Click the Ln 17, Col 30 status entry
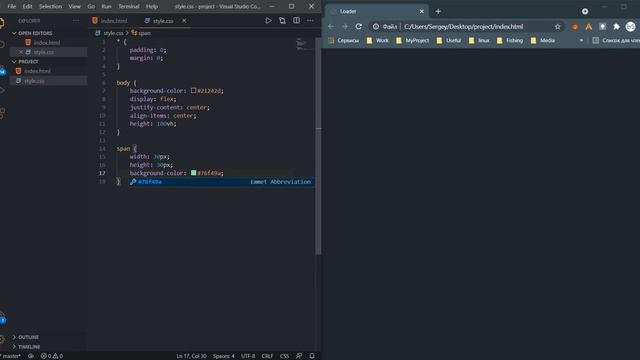Screen dimensions: 640x360 191,356
